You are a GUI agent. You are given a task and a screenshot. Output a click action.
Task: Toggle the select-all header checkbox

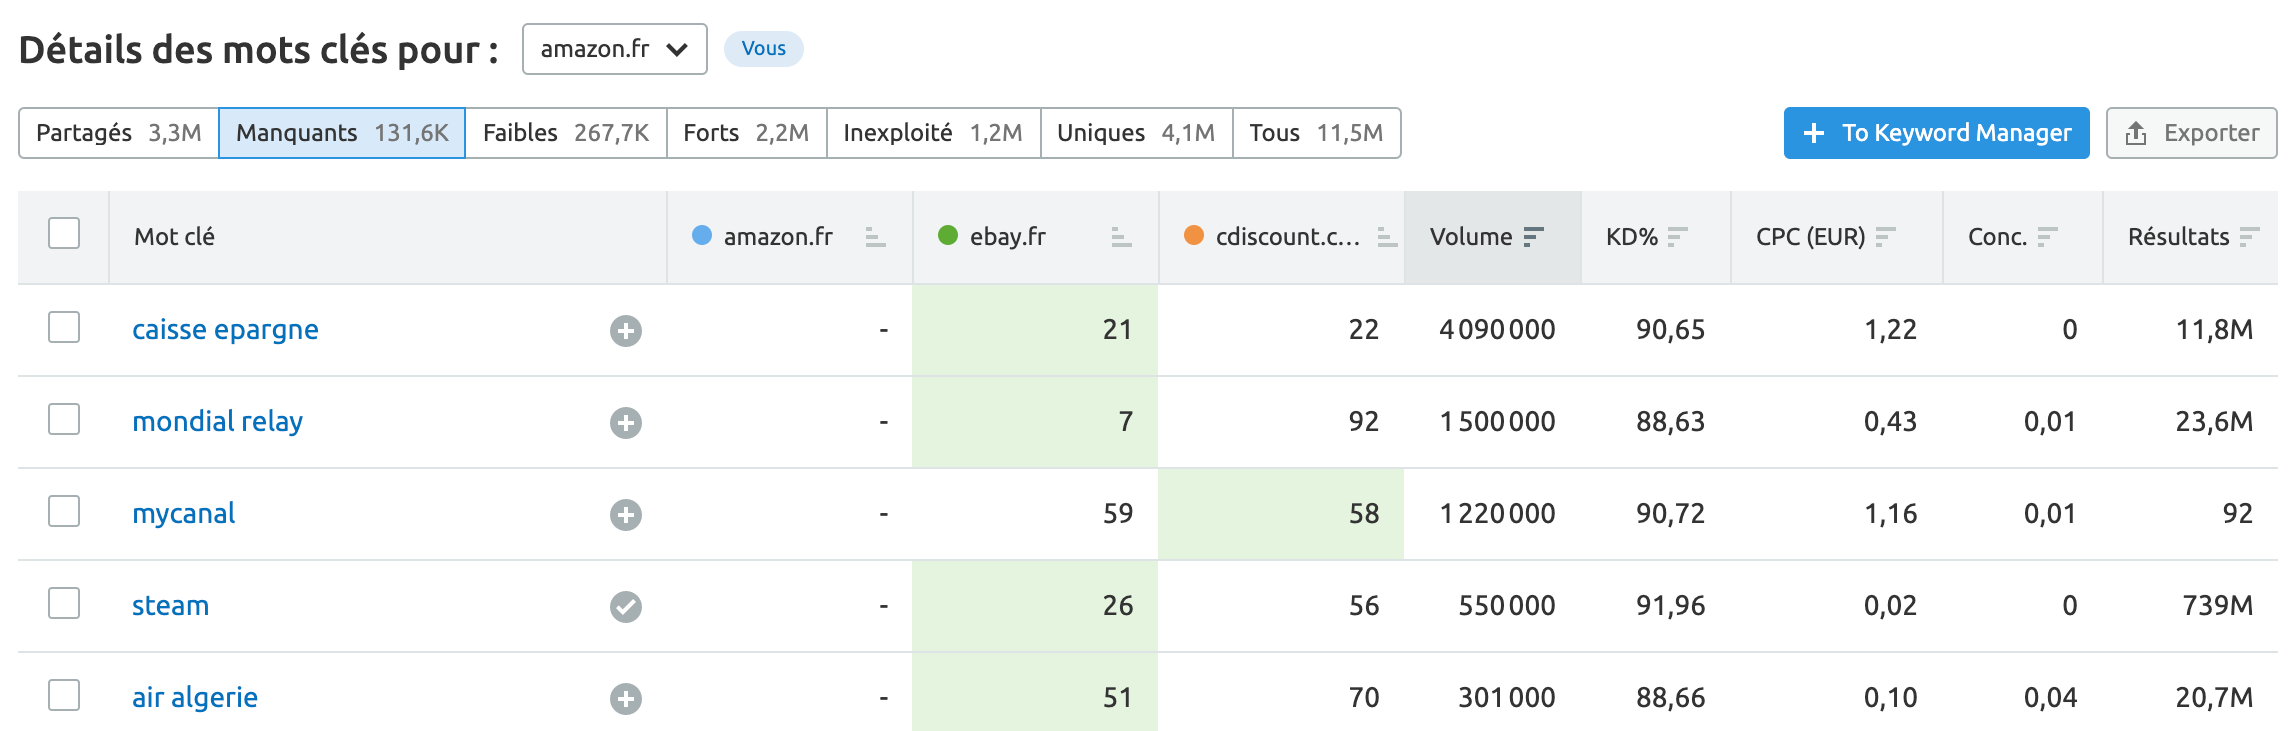tap(64, 233)
